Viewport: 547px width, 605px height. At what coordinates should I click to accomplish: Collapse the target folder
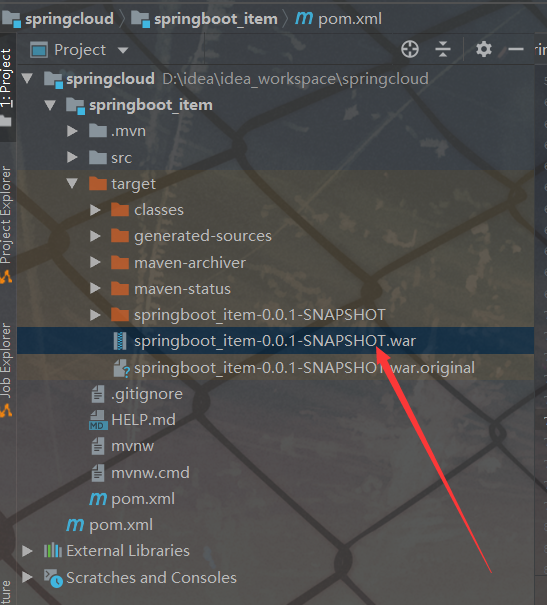(72, 183)
